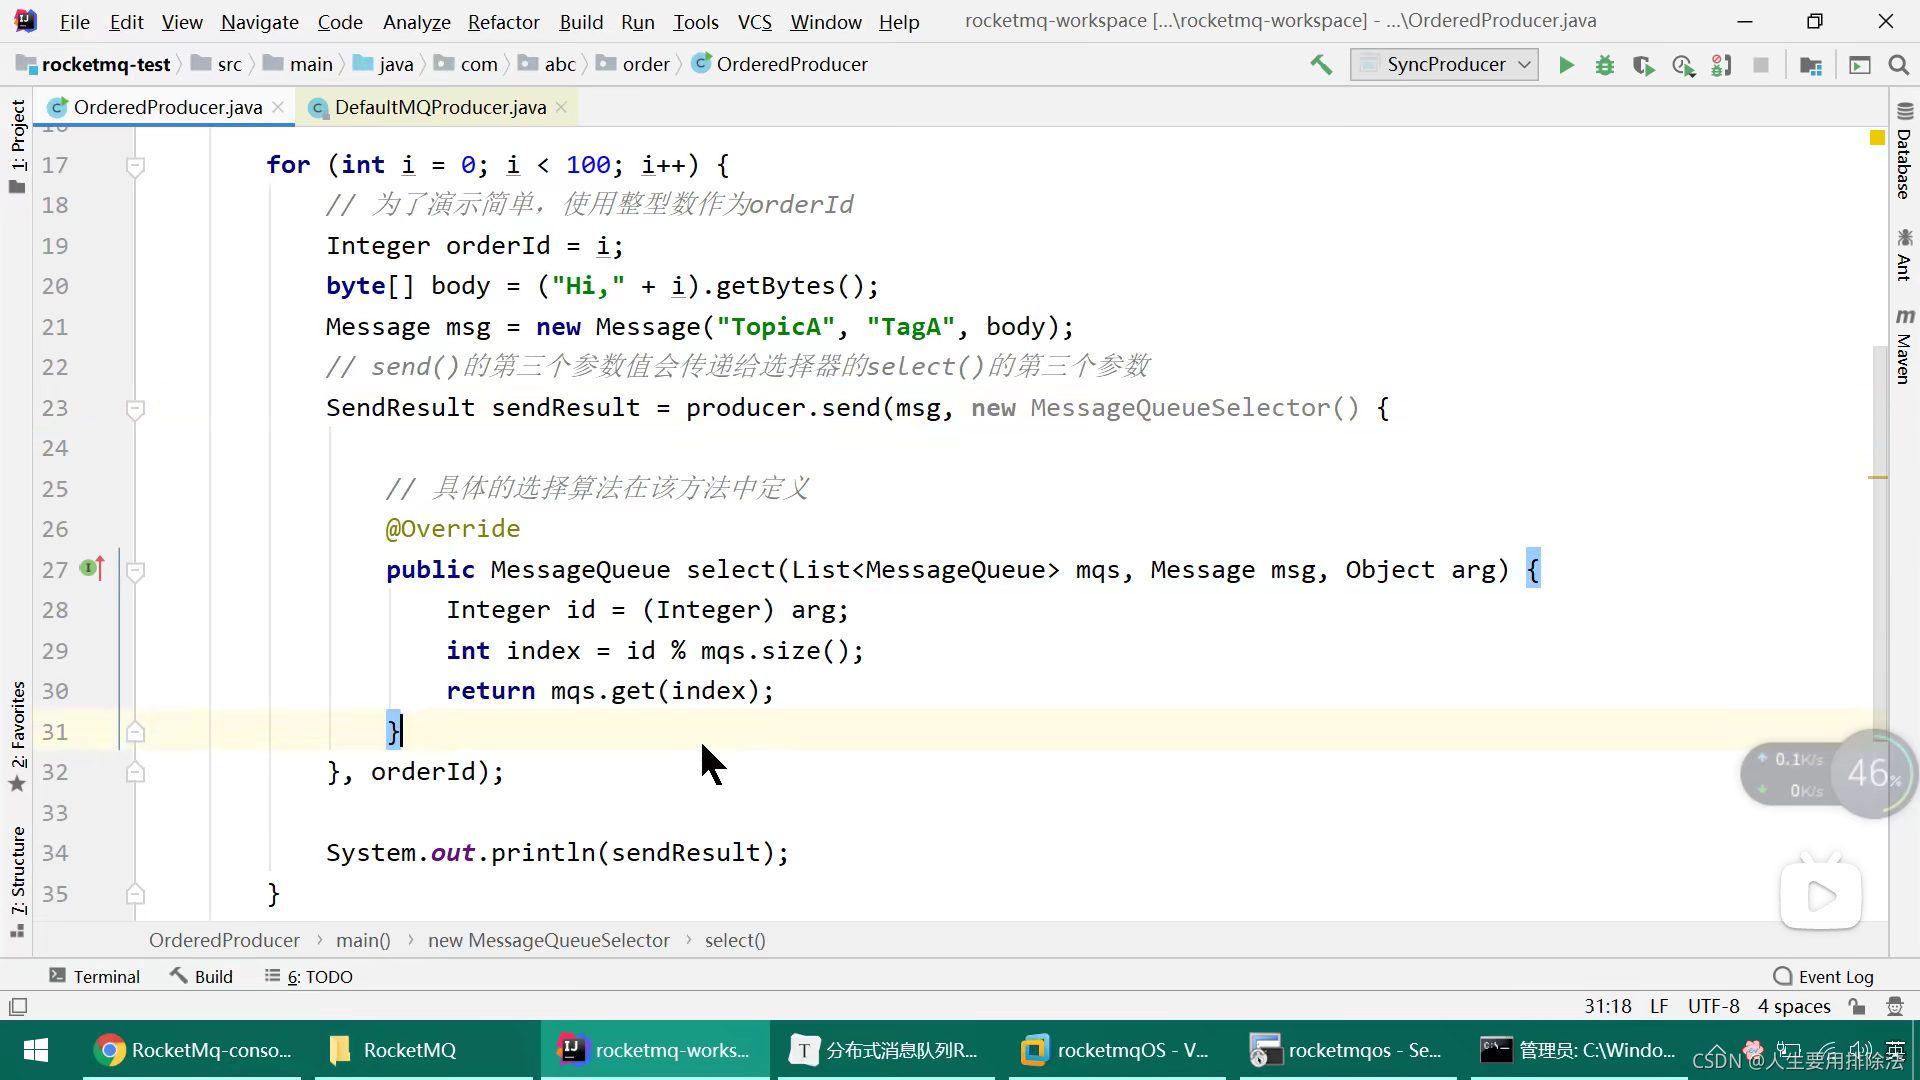Toggle read-only lock icon in status bar

1857,1006
